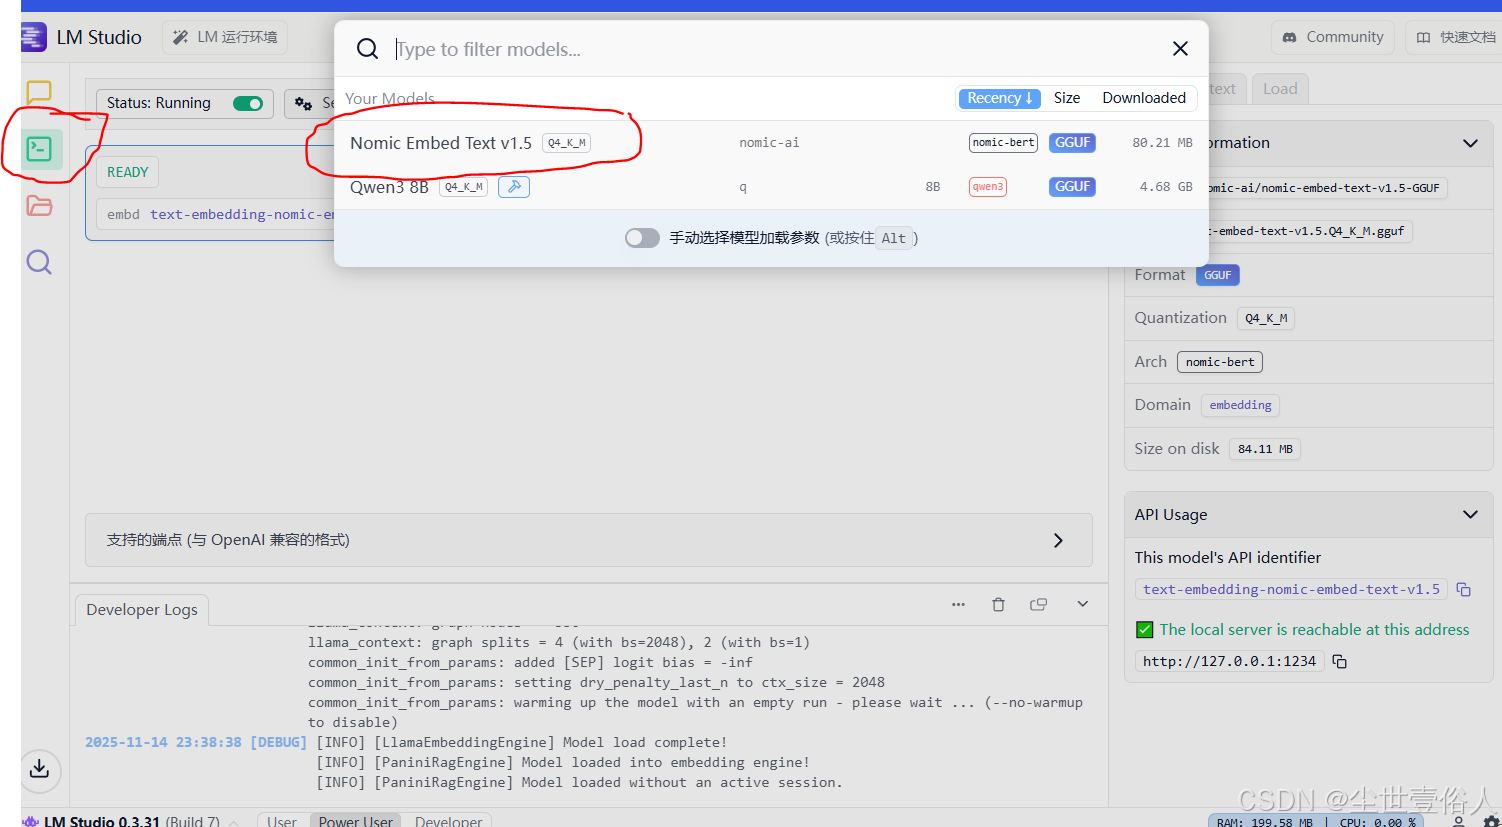The height and width of the screenshot is (827, 1502).
Task: Select Nomic Embed Text v1.5 model
Action: [771, 143]
